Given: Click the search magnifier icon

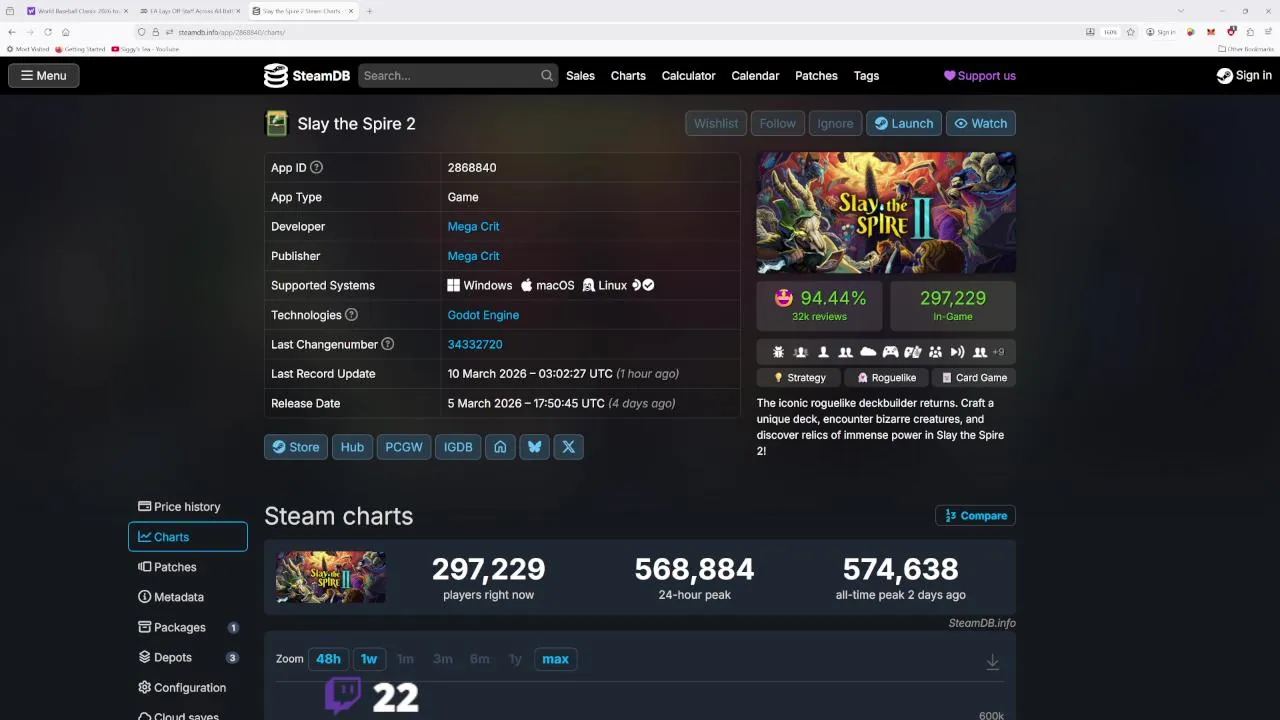Looking at the screenshot, I should 547,76.
